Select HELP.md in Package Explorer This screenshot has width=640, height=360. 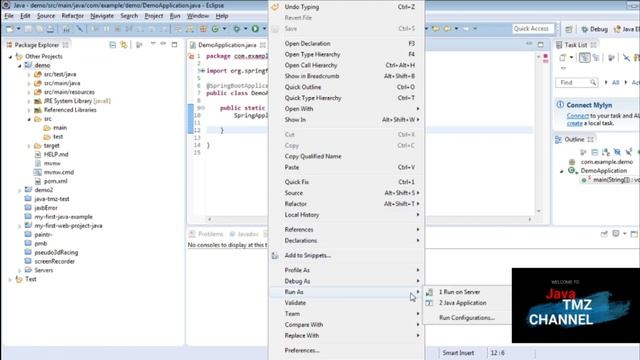[56, 154]
